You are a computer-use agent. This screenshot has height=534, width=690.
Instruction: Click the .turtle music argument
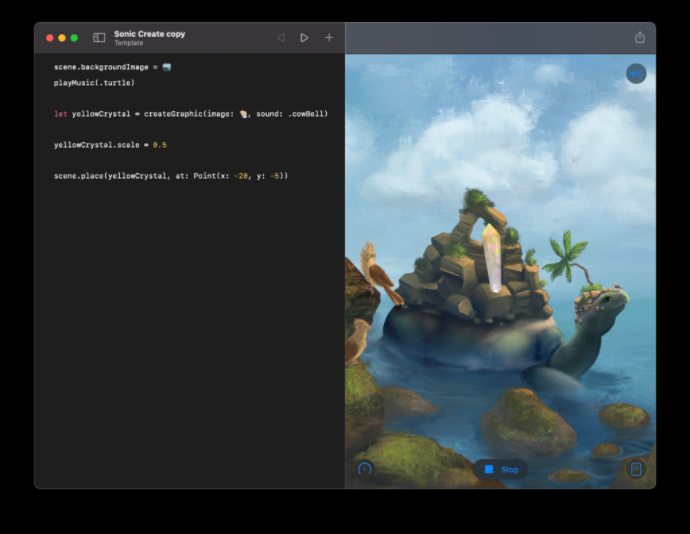[x=115, y=83]
